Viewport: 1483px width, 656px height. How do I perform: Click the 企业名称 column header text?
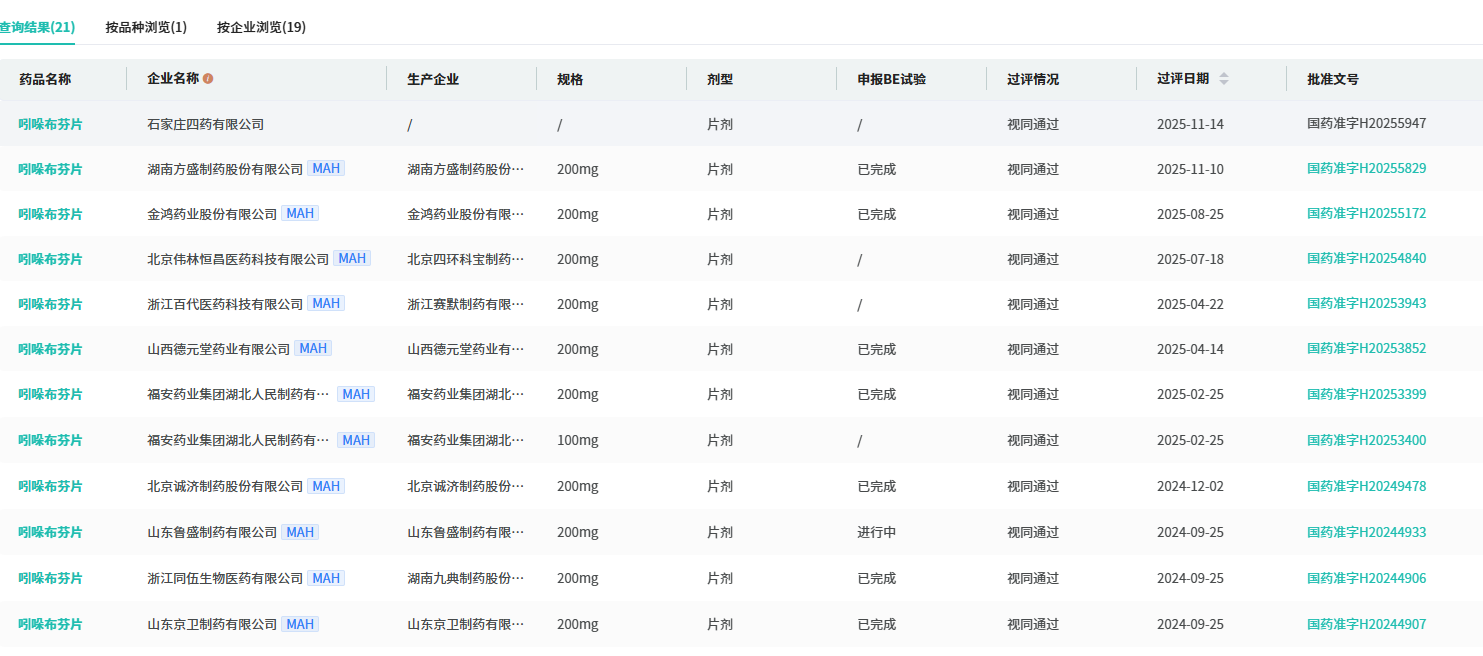(173, 79)
